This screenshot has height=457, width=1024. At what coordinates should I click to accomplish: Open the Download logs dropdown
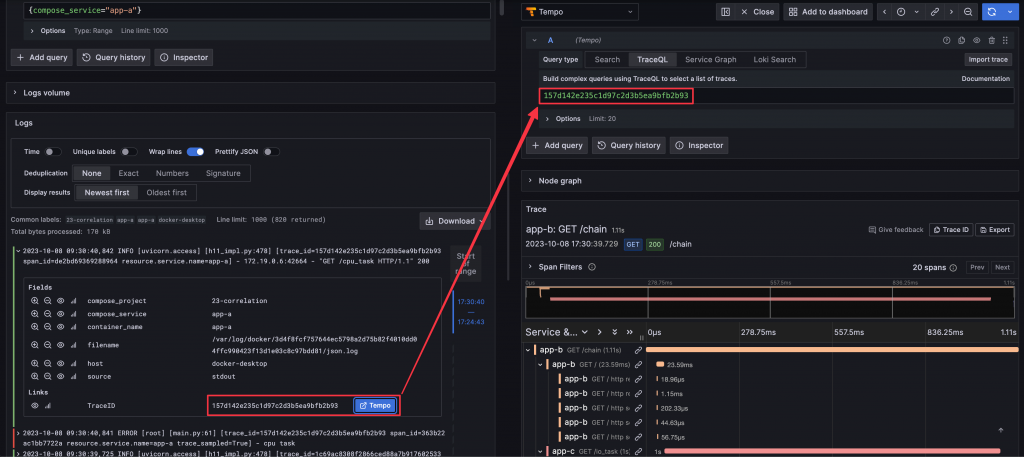pos(455,221)
